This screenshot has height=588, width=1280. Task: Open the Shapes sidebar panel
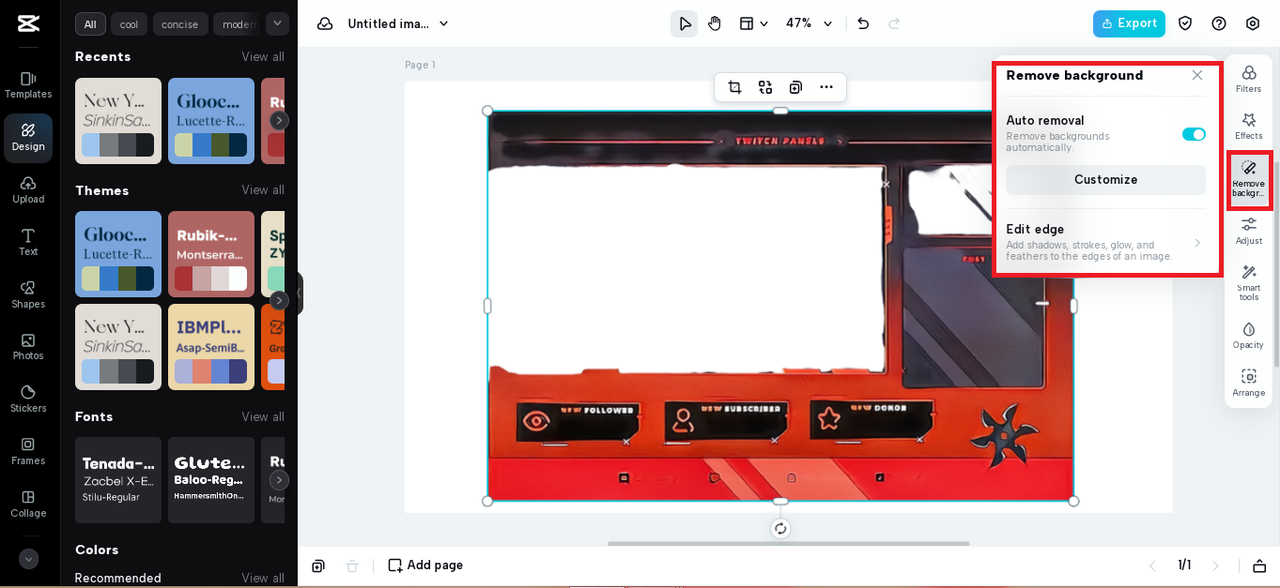[28, 295]
